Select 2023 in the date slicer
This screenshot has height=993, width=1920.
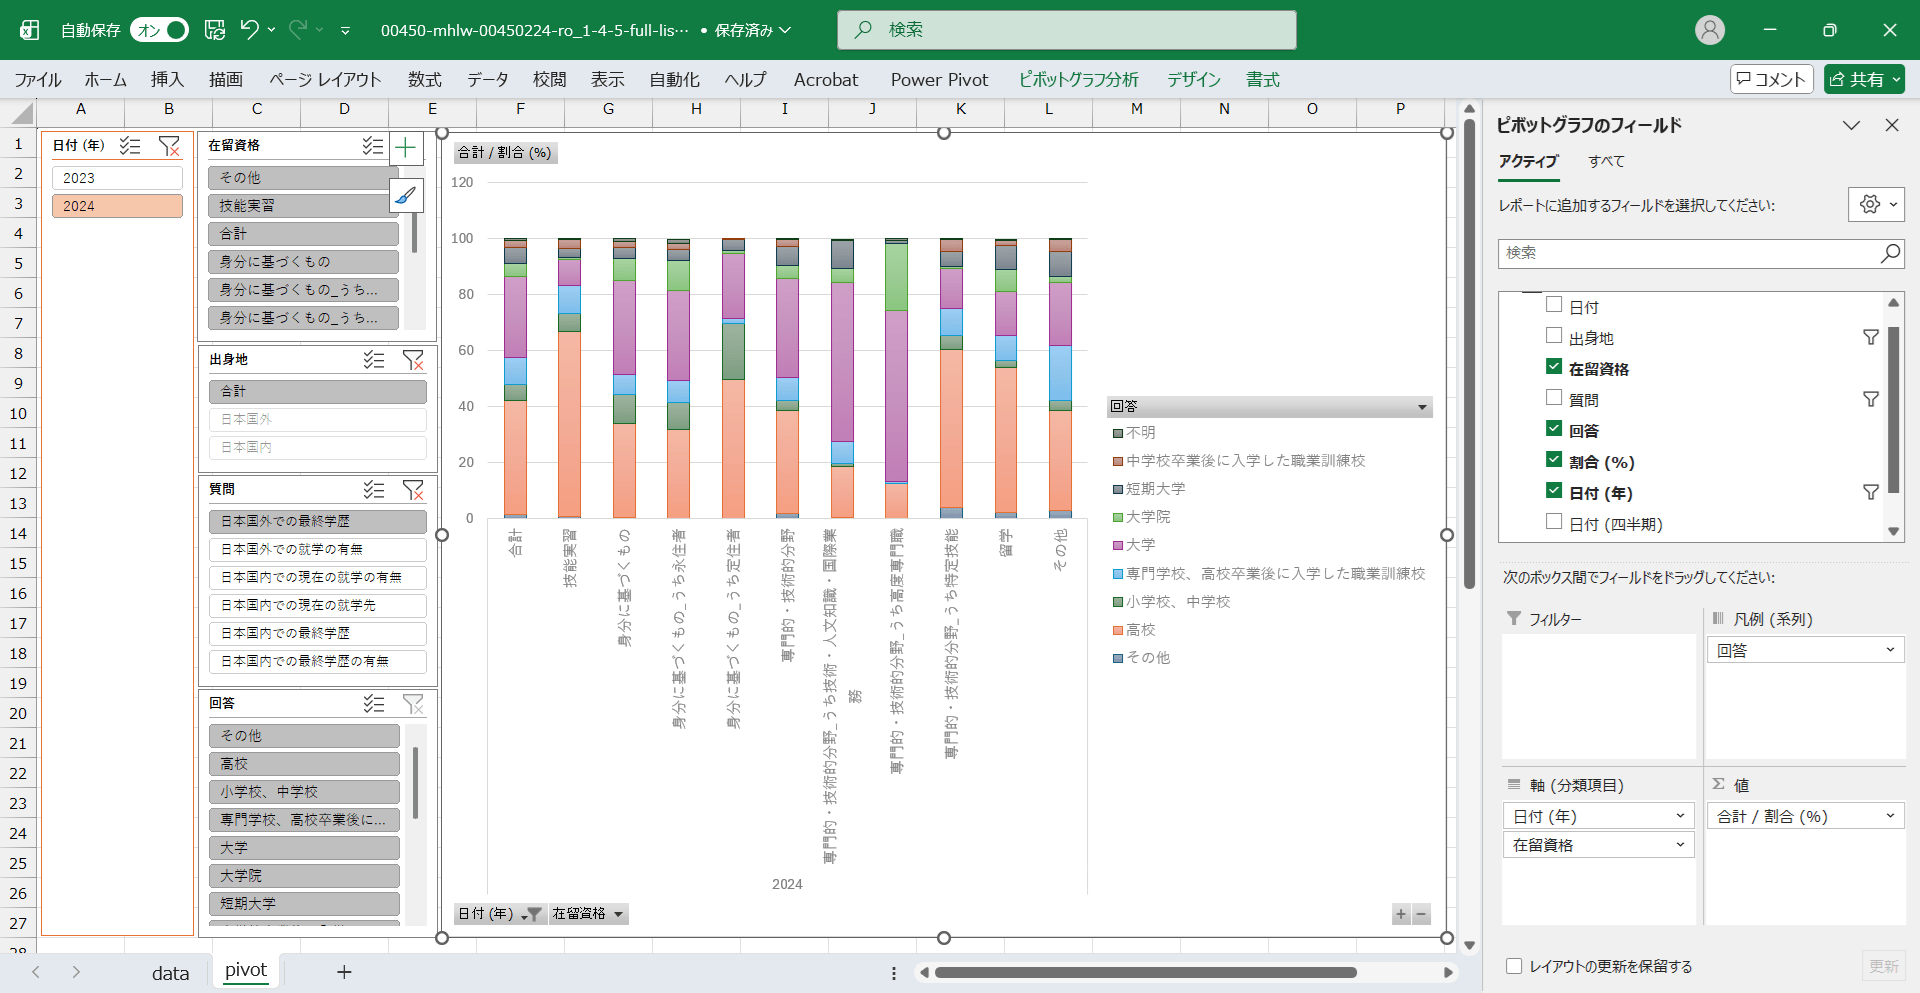[x=117, y=178]
